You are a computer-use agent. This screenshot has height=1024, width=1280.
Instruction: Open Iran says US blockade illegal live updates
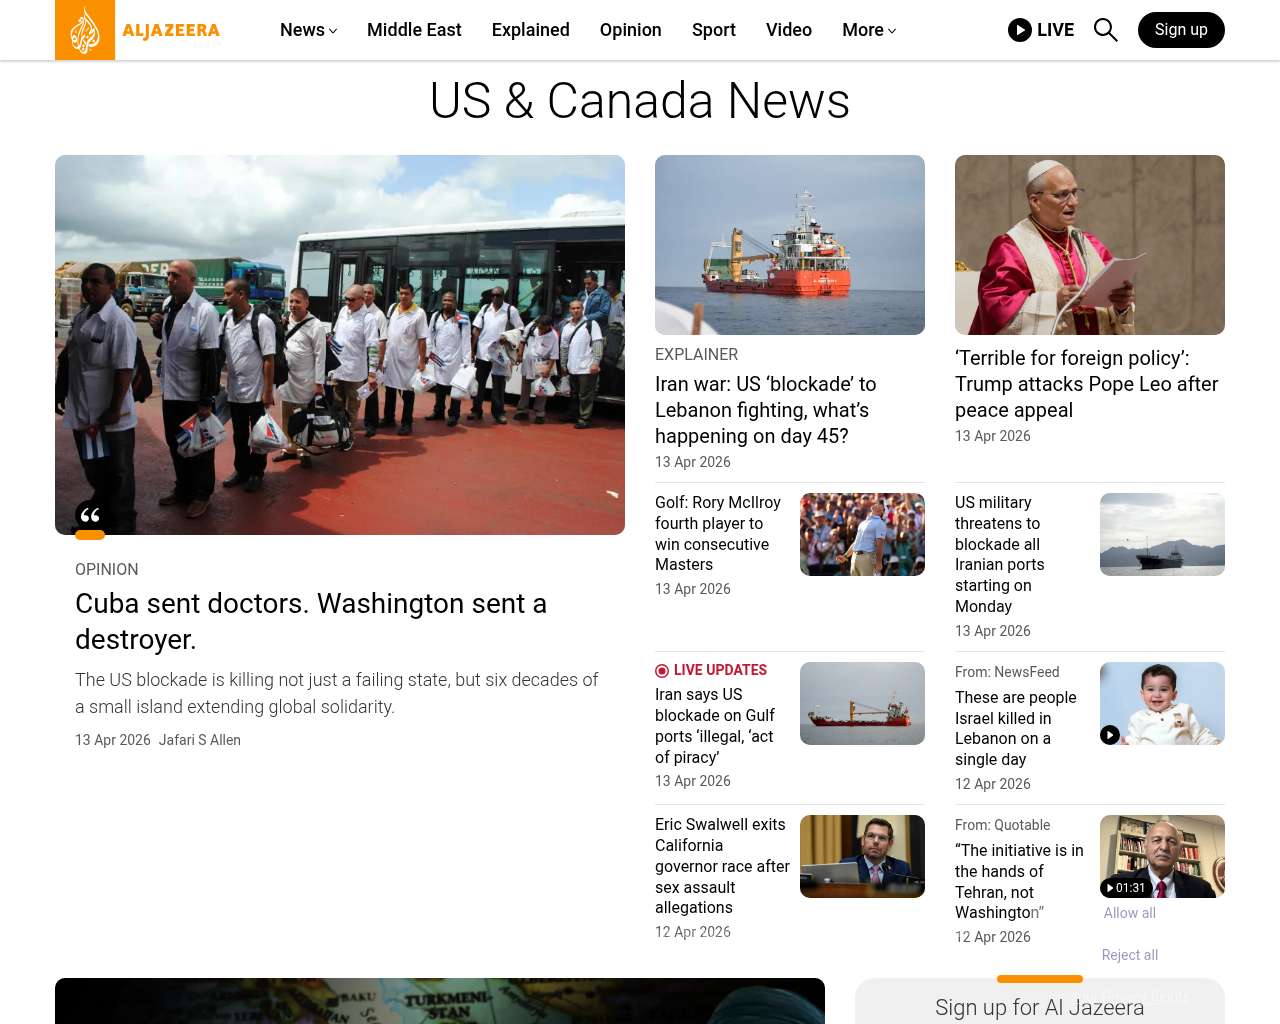pyautogui.click(x=715, y=726)
